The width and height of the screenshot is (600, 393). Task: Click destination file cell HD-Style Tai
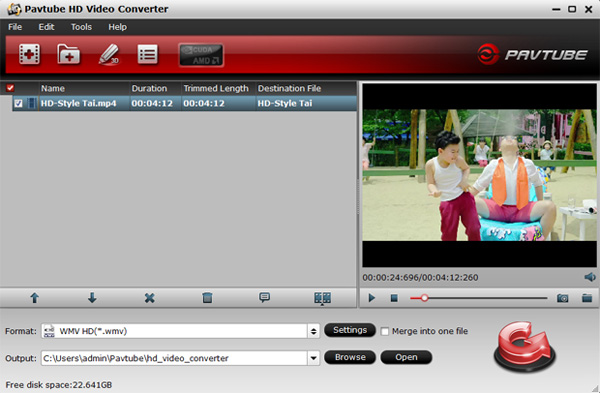[285, 103]
